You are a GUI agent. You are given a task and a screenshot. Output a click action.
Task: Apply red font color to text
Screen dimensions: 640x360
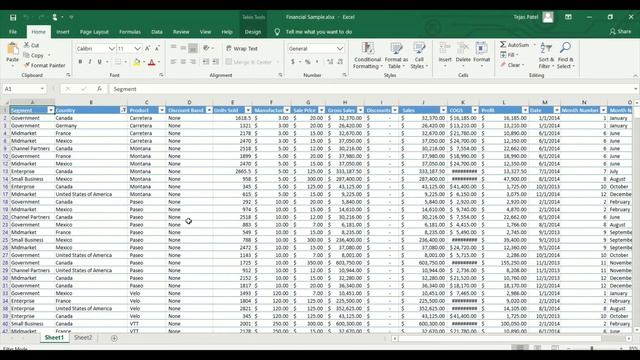[x=152, y=62]
